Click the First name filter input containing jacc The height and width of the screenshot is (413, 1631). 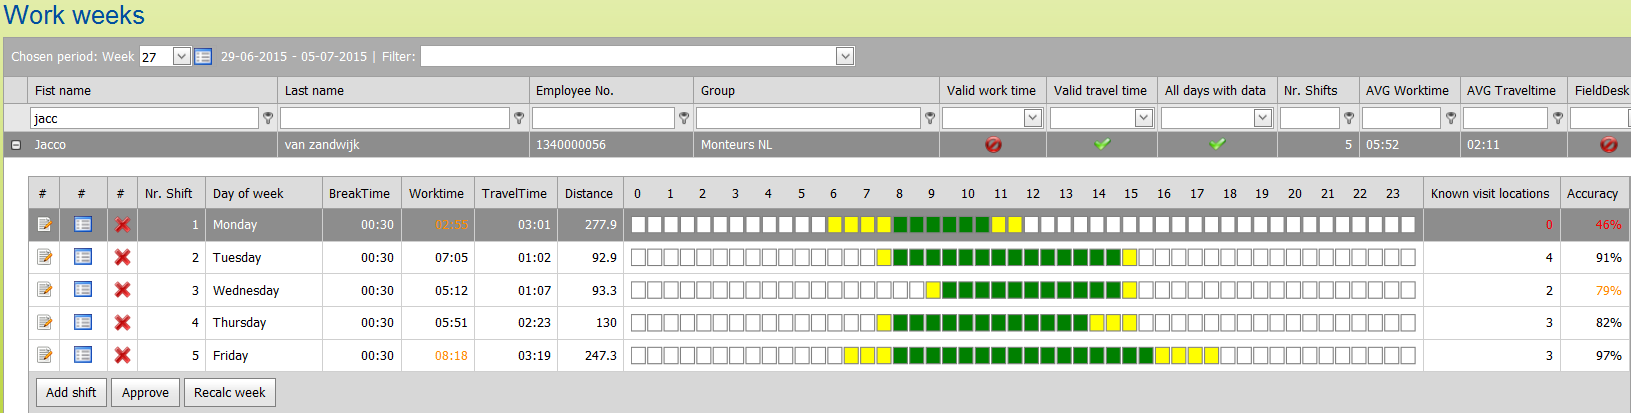point(144,118)
